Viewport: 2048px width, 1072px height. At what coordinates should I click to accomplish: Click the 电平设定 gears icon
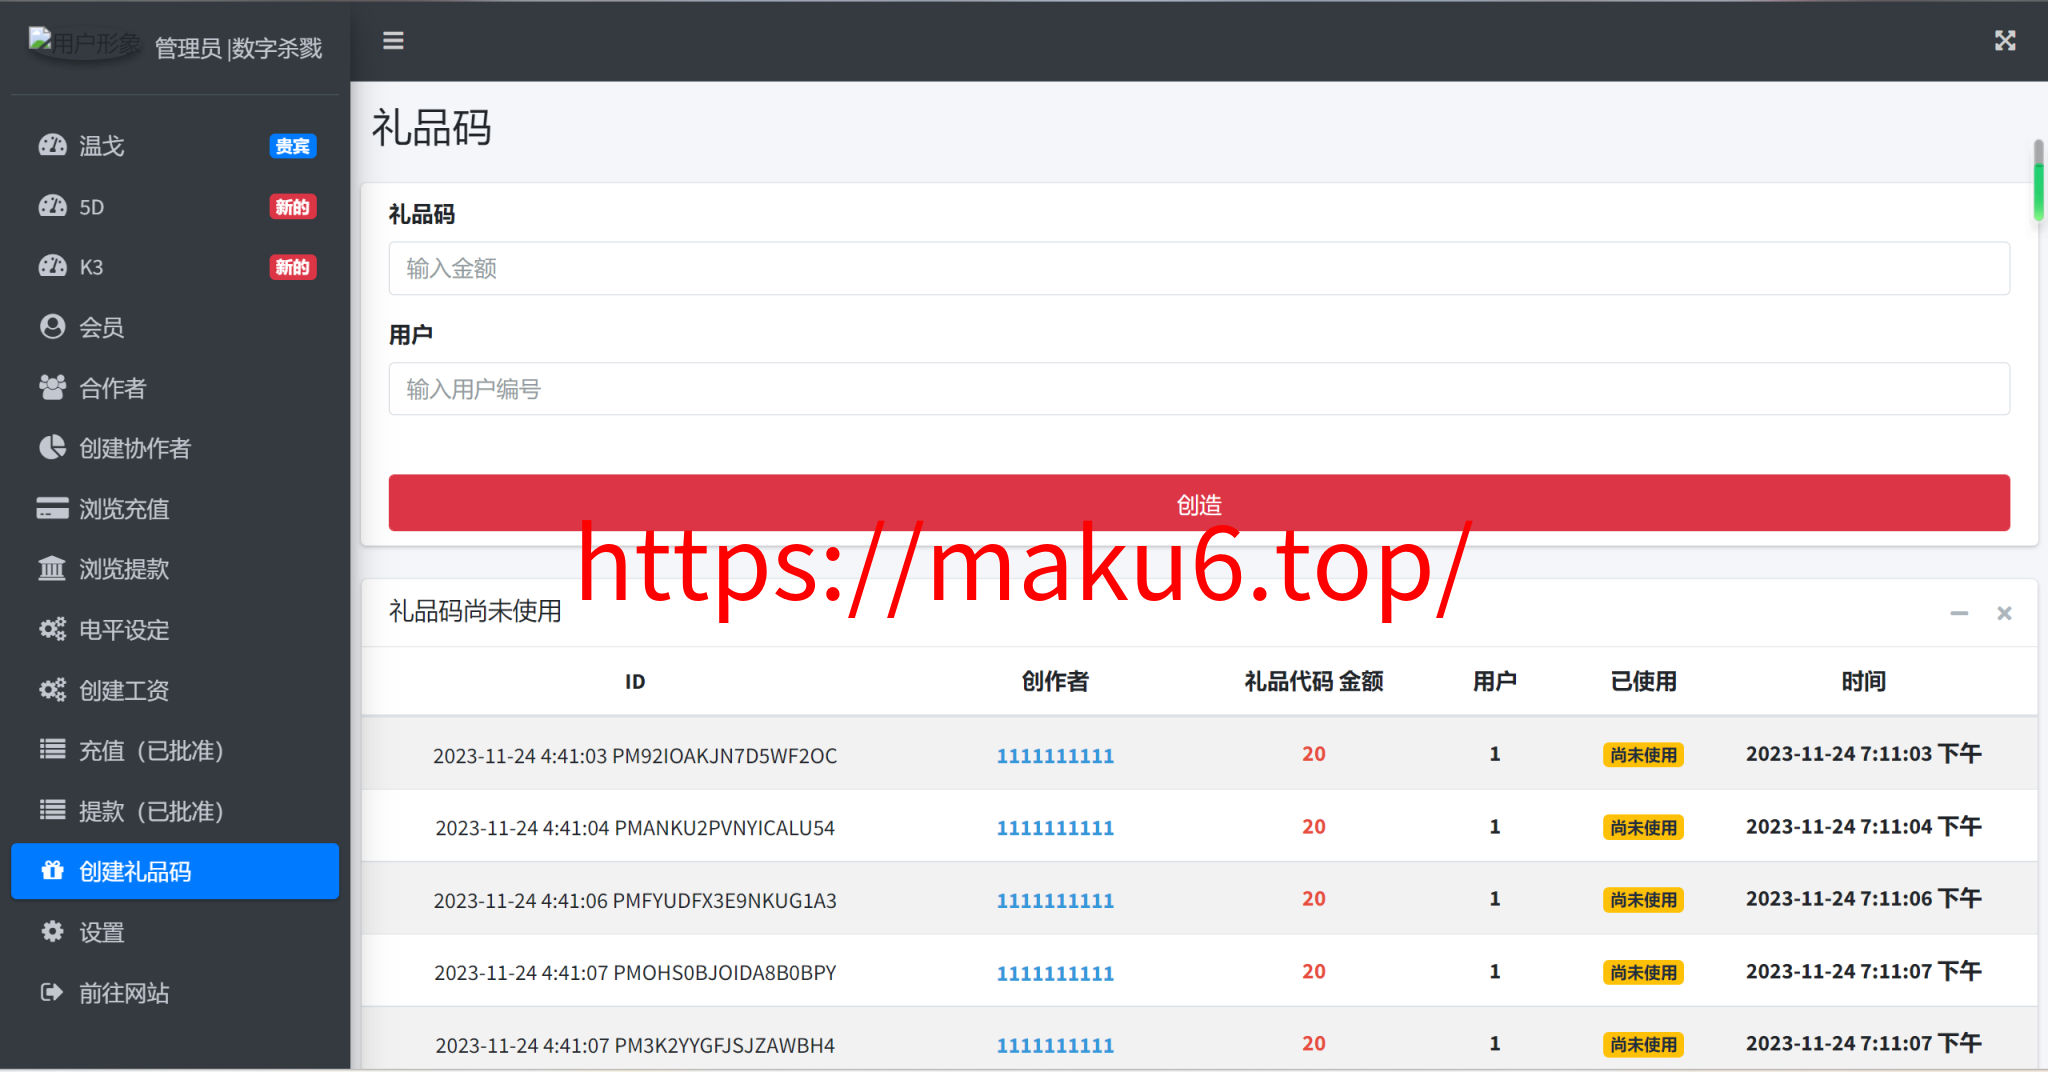52,629
